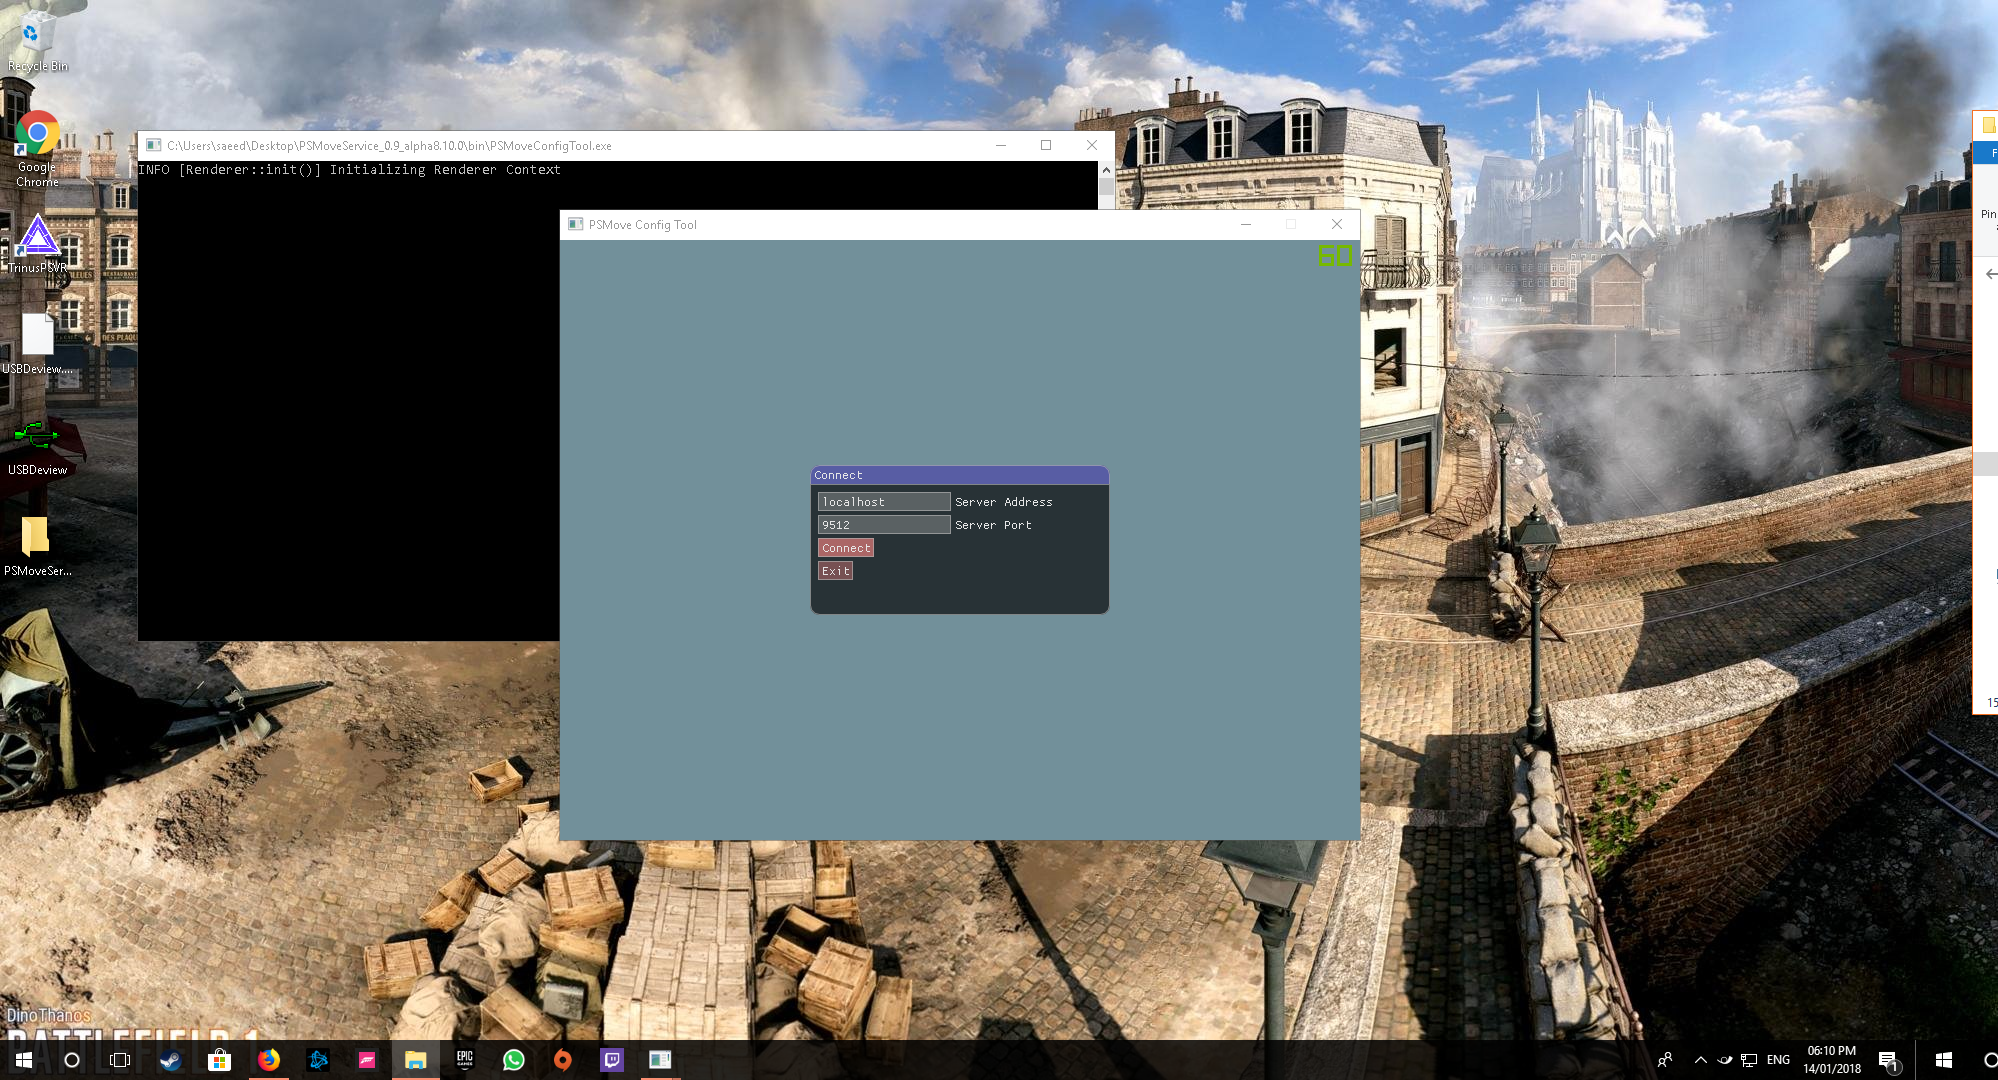Close the PSMove Config Tool window
Image resolution: width=1998 pixels, height=1080 pixels.
point(1337,224)
